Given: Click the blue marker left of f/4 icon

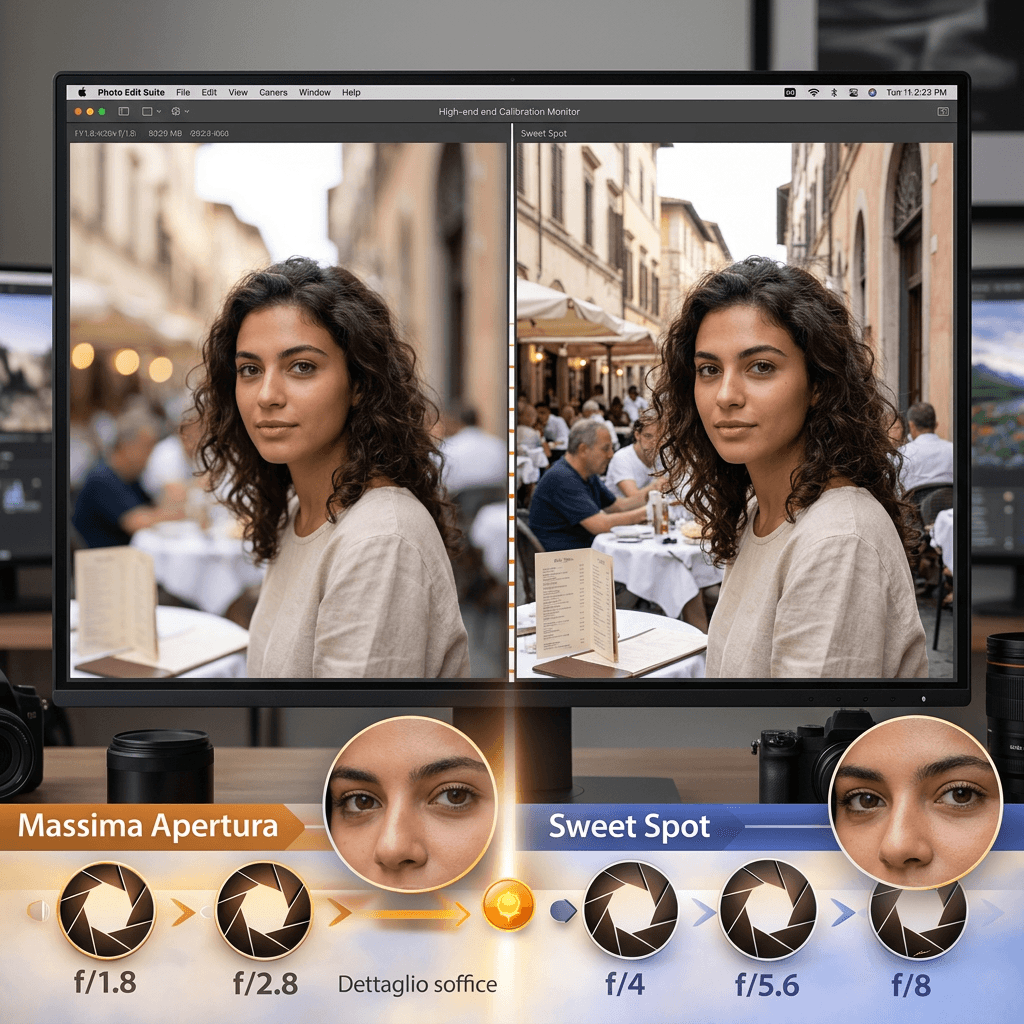Looking at the screenshot, I should pos(563,910).
